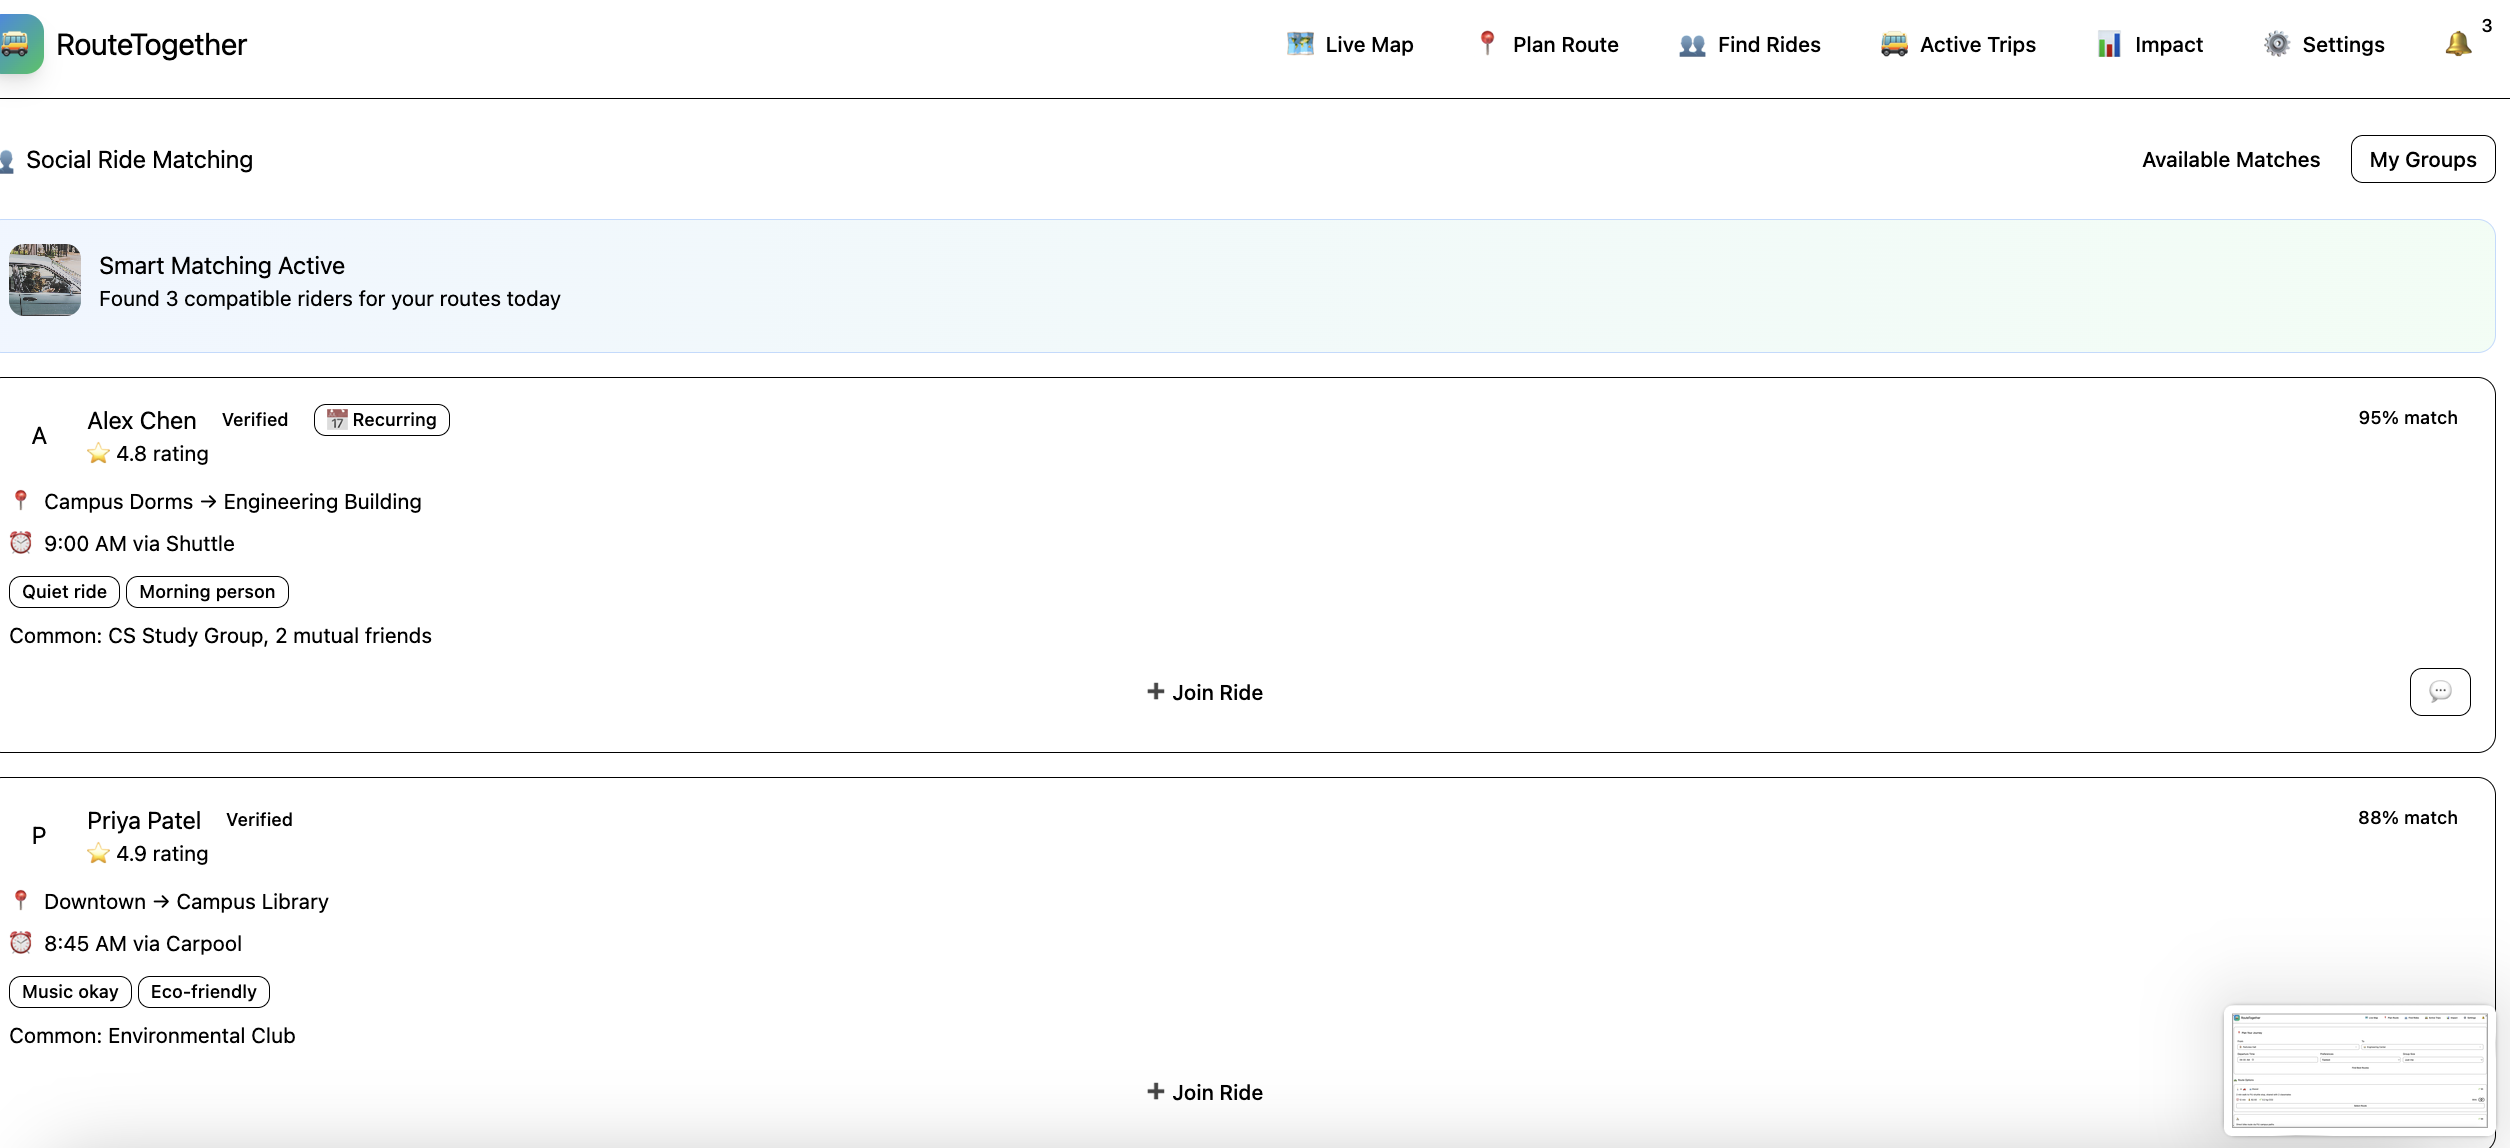This screenshot has height=1148, width=2510.
Task: Join Priya Patel's carpool ride
Action: pos(1205,1092)
